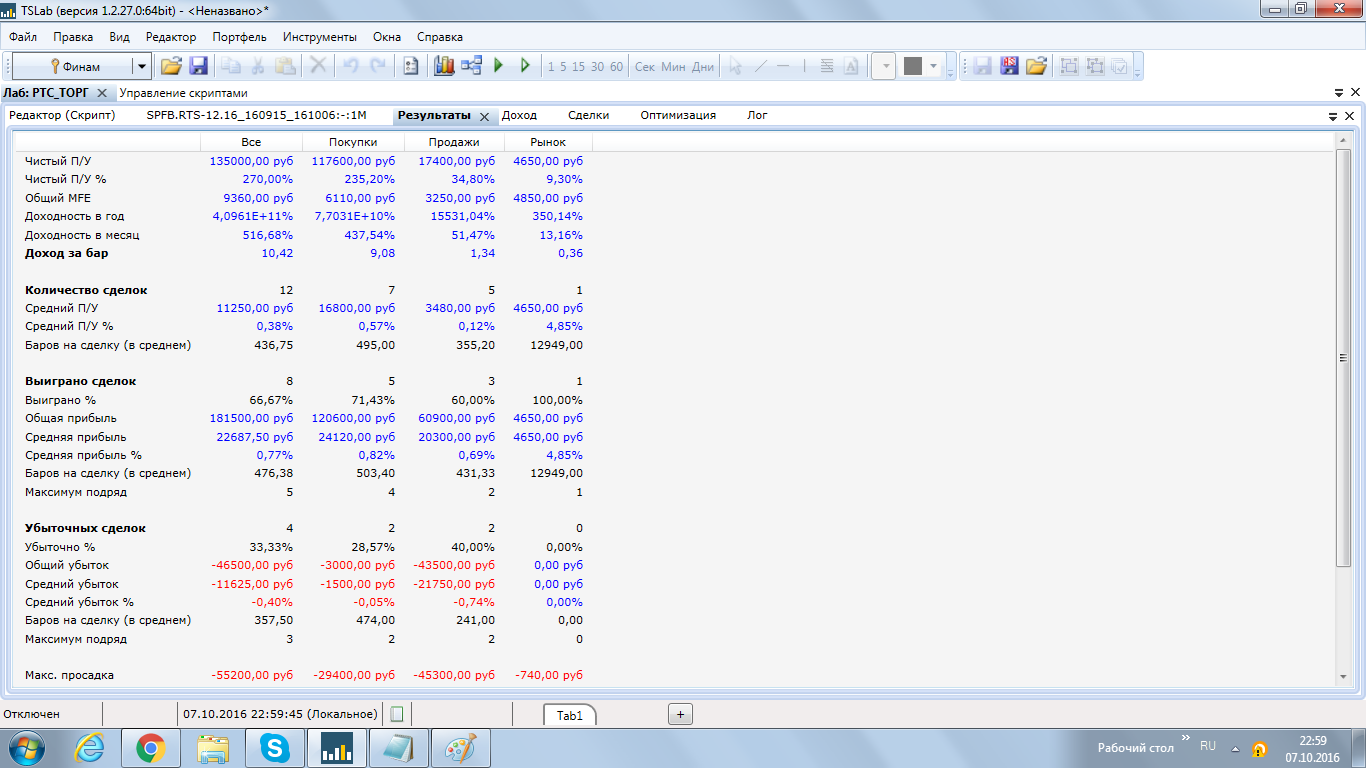Image resolution: width=1366 pixels, height=768 pixels.
Task: Open the Инструменты menu
Action: pyautogui.click(x=319, y=37)
